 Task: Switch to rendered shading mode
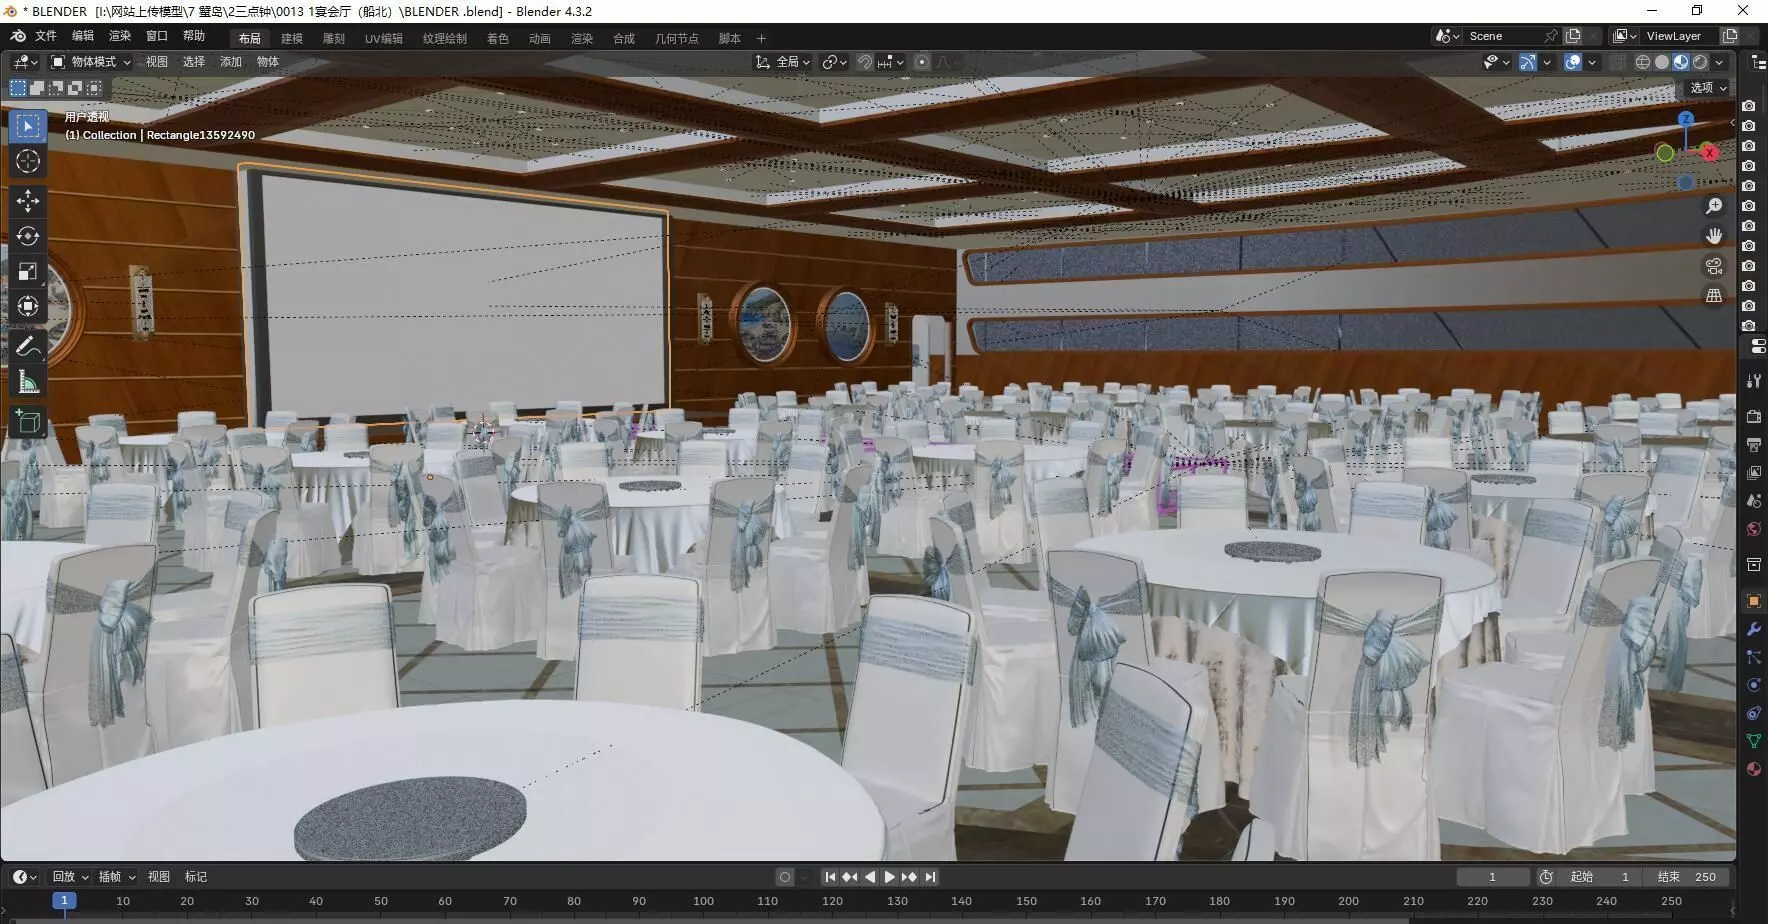pos(1700,62)
